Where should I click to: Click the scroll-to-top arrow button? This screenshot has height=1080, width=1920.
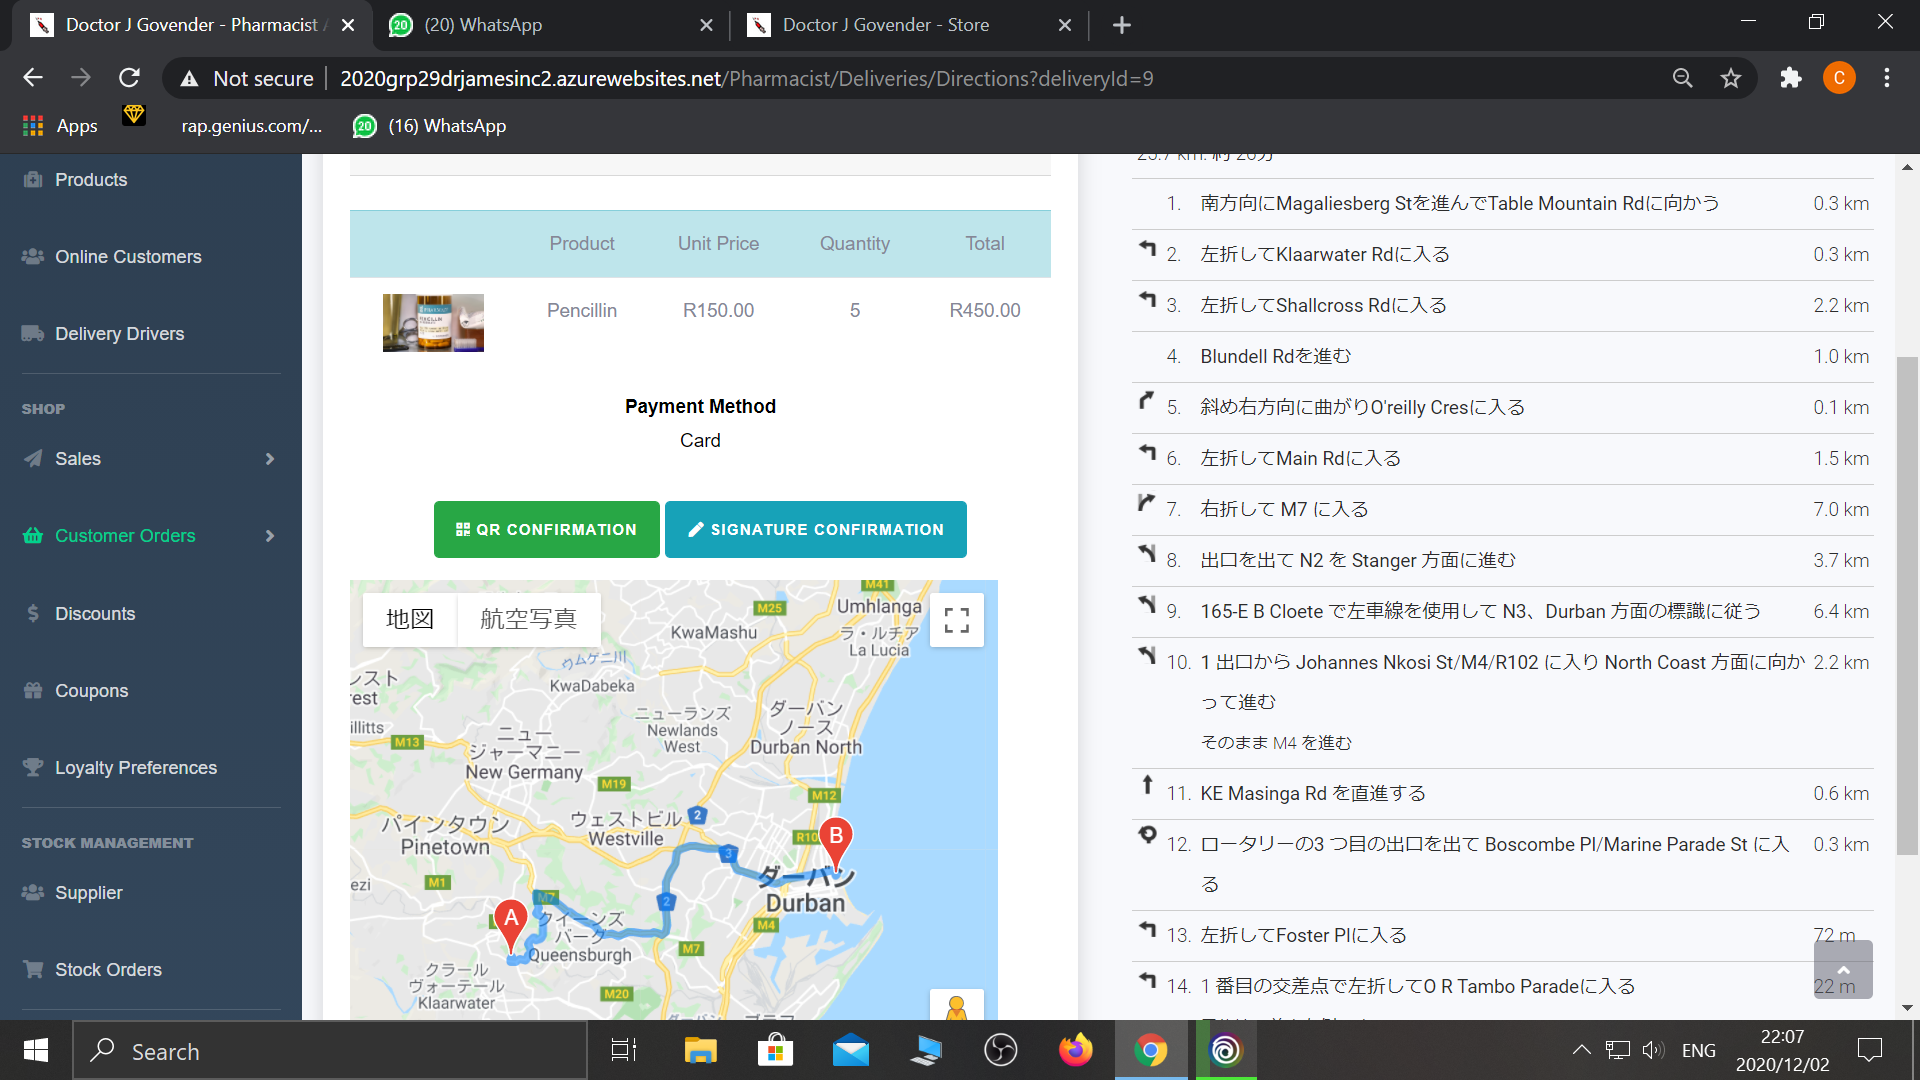coord(1843,969)
